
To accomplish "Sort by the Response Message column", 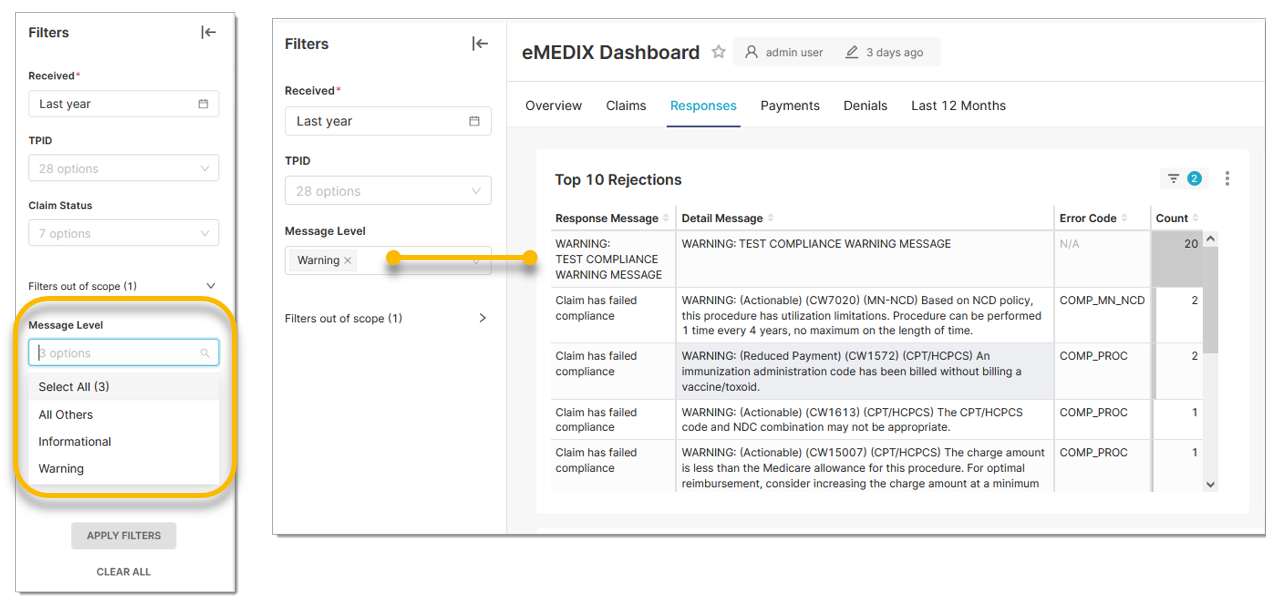I will pyautogui.click(x=607, y=218).
